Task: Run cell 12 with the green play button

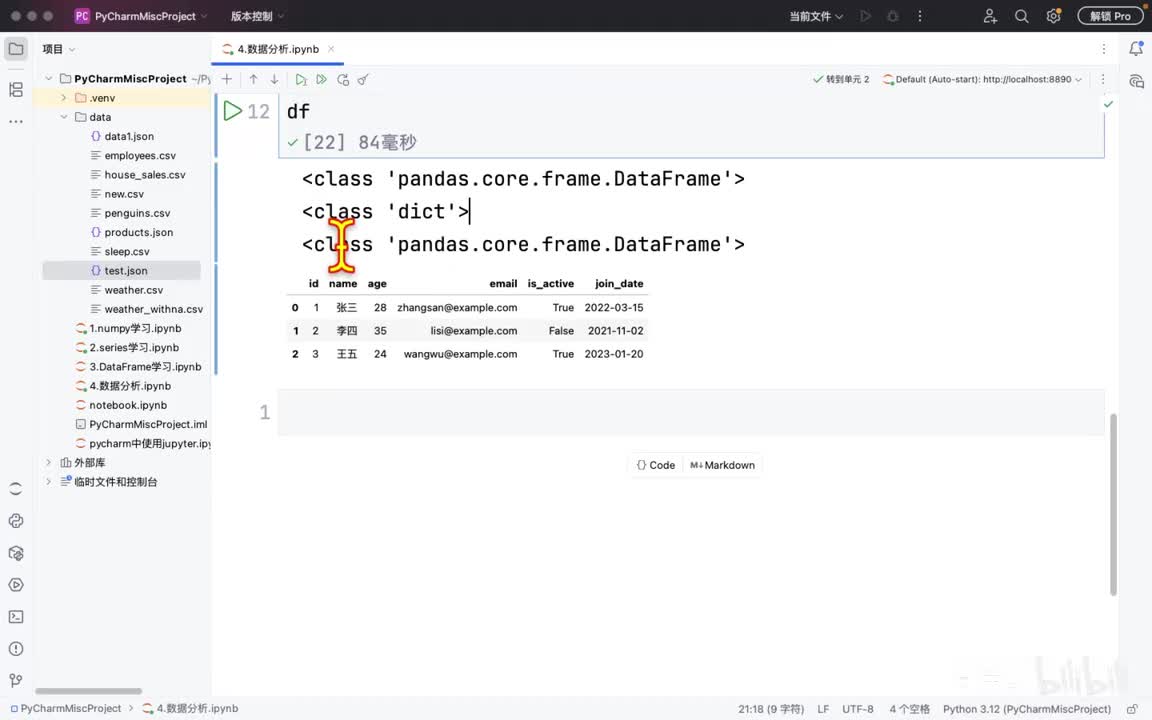Action: click(x=232, y=111)
